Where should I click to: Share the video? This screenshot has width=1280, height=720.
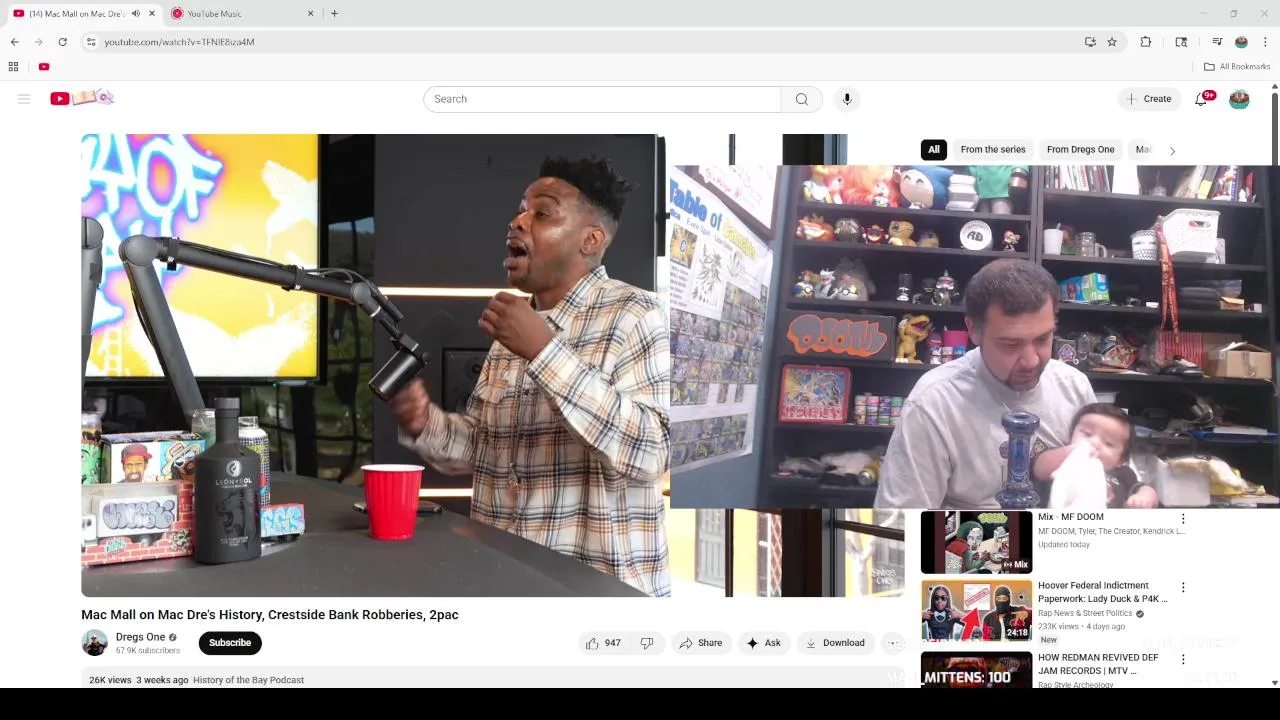tap(701, 643)
